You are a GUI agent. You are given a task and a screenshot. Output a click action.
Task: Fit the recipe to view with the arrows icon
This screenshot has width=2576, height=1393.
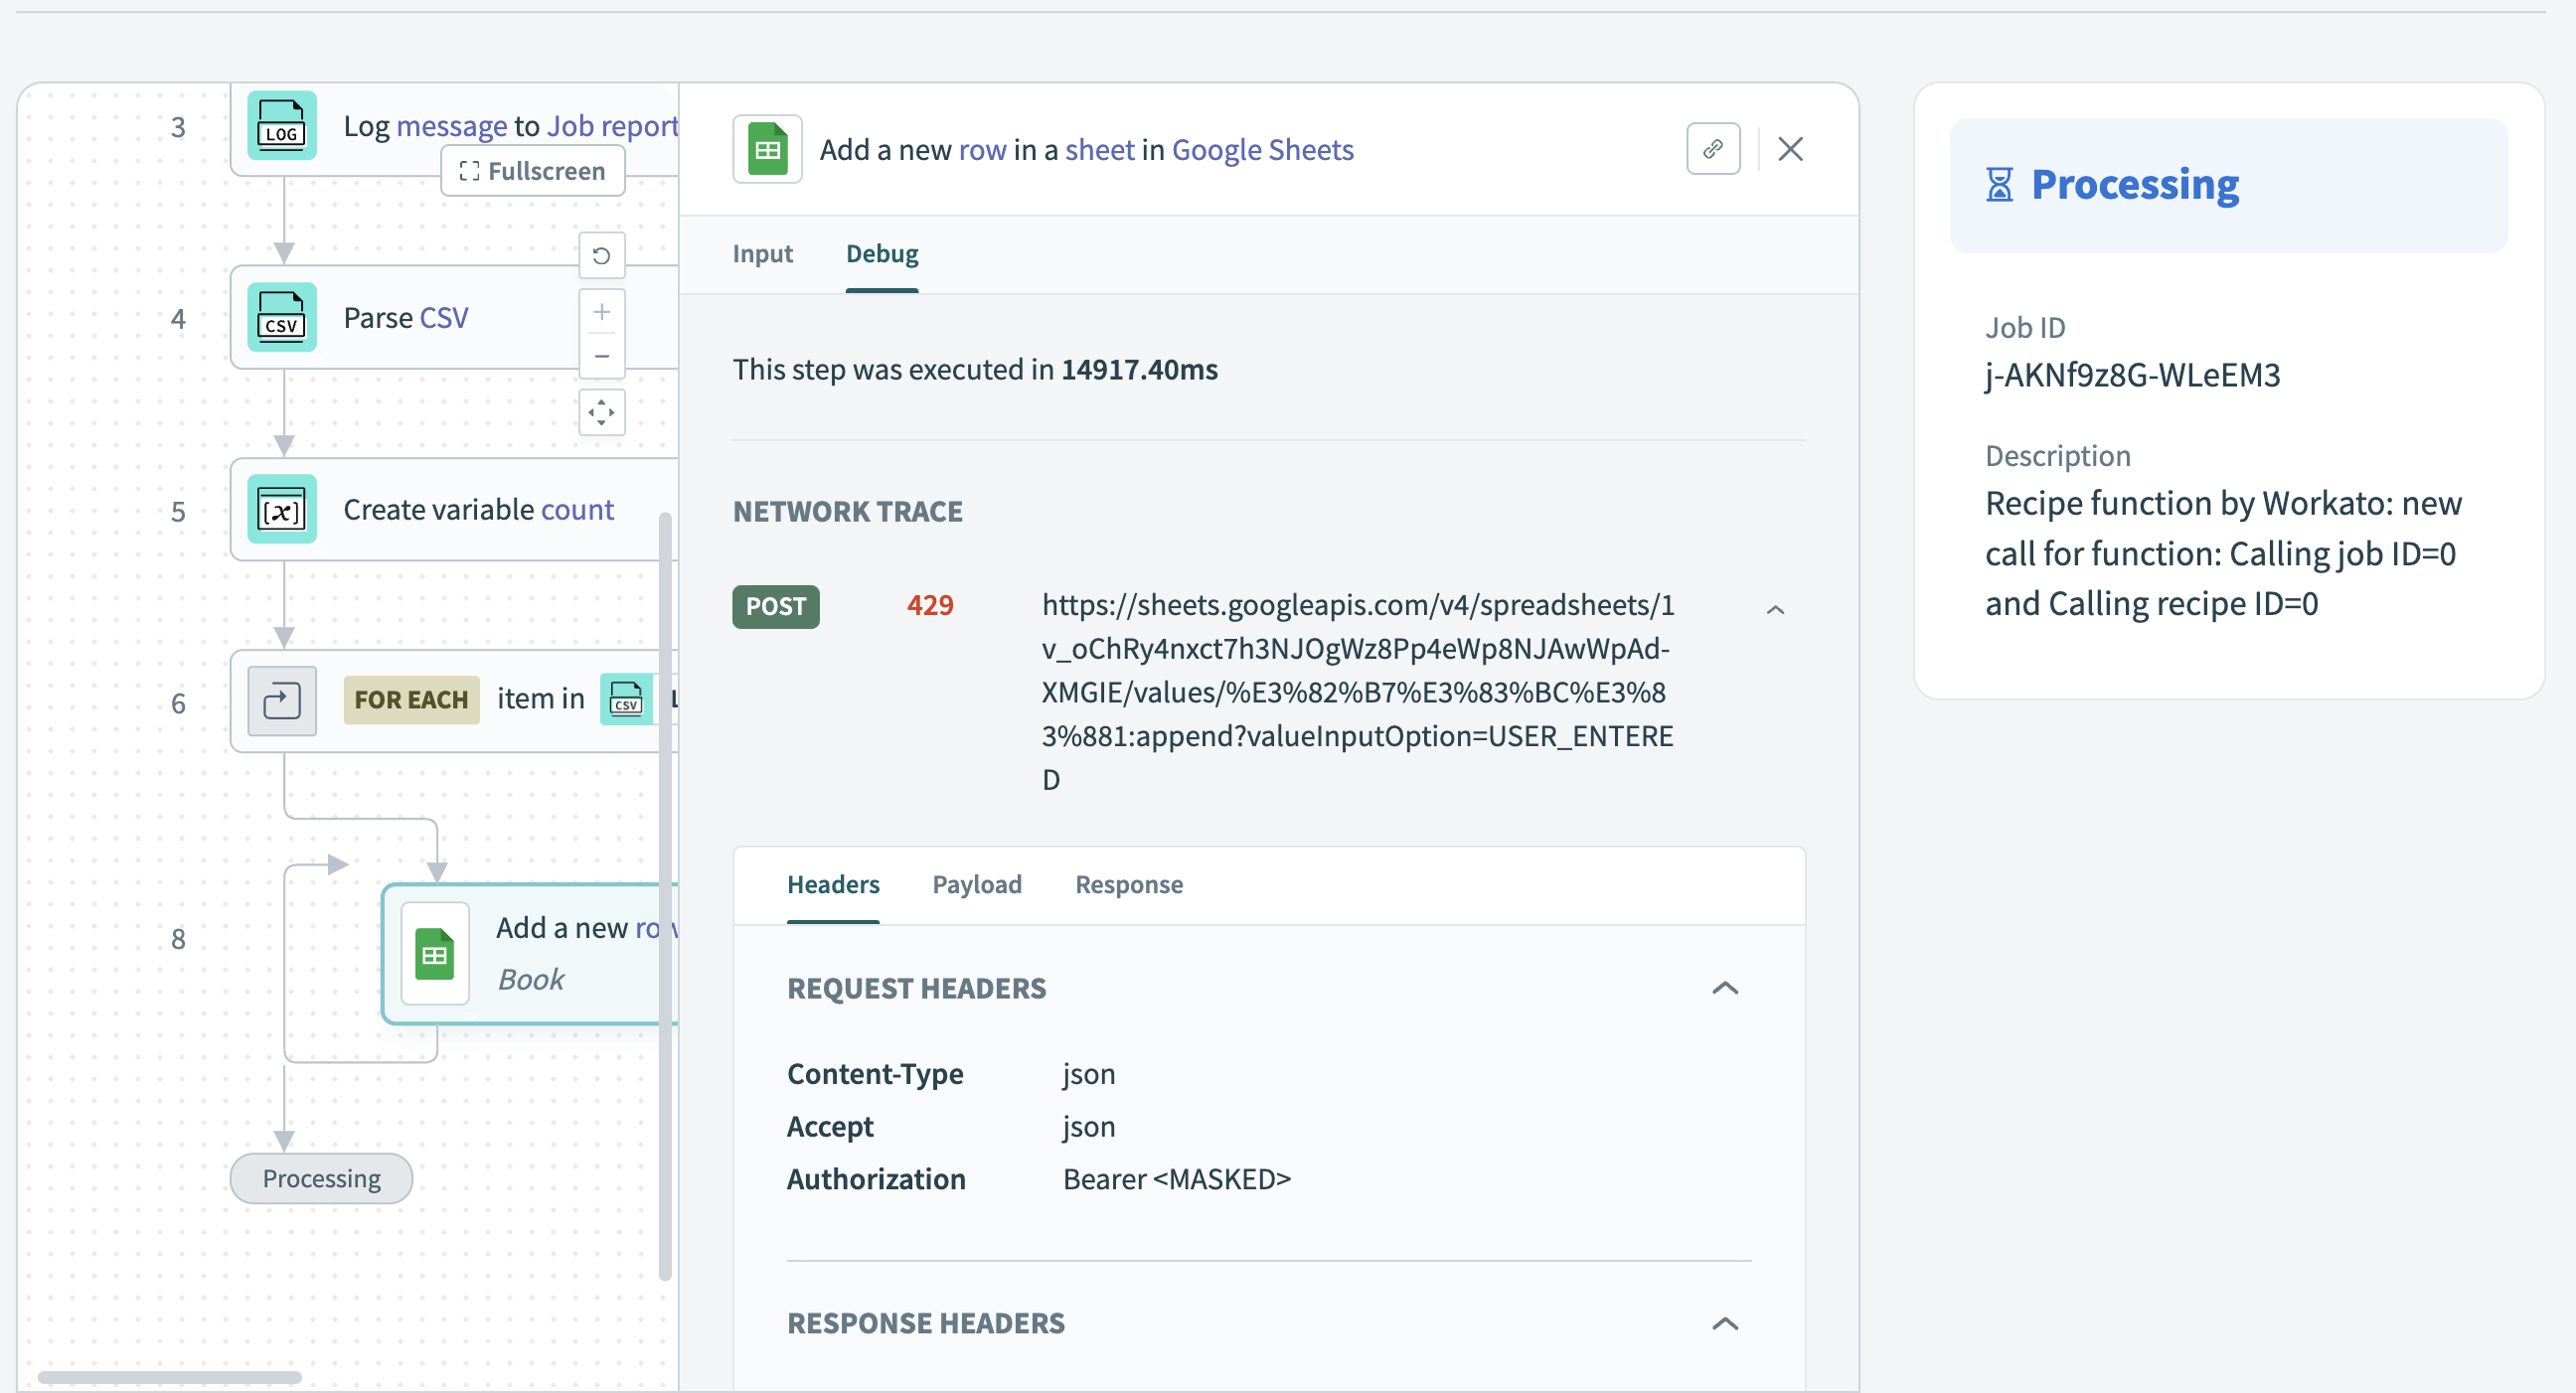point(601,412)
